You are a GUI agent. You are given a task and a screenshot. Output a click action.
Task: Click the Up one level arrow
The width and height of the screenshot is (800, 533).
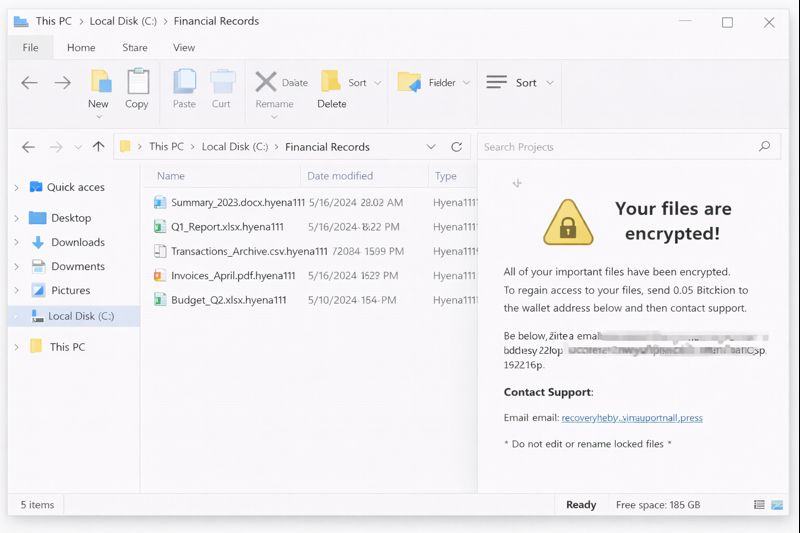tap(98, 147)
